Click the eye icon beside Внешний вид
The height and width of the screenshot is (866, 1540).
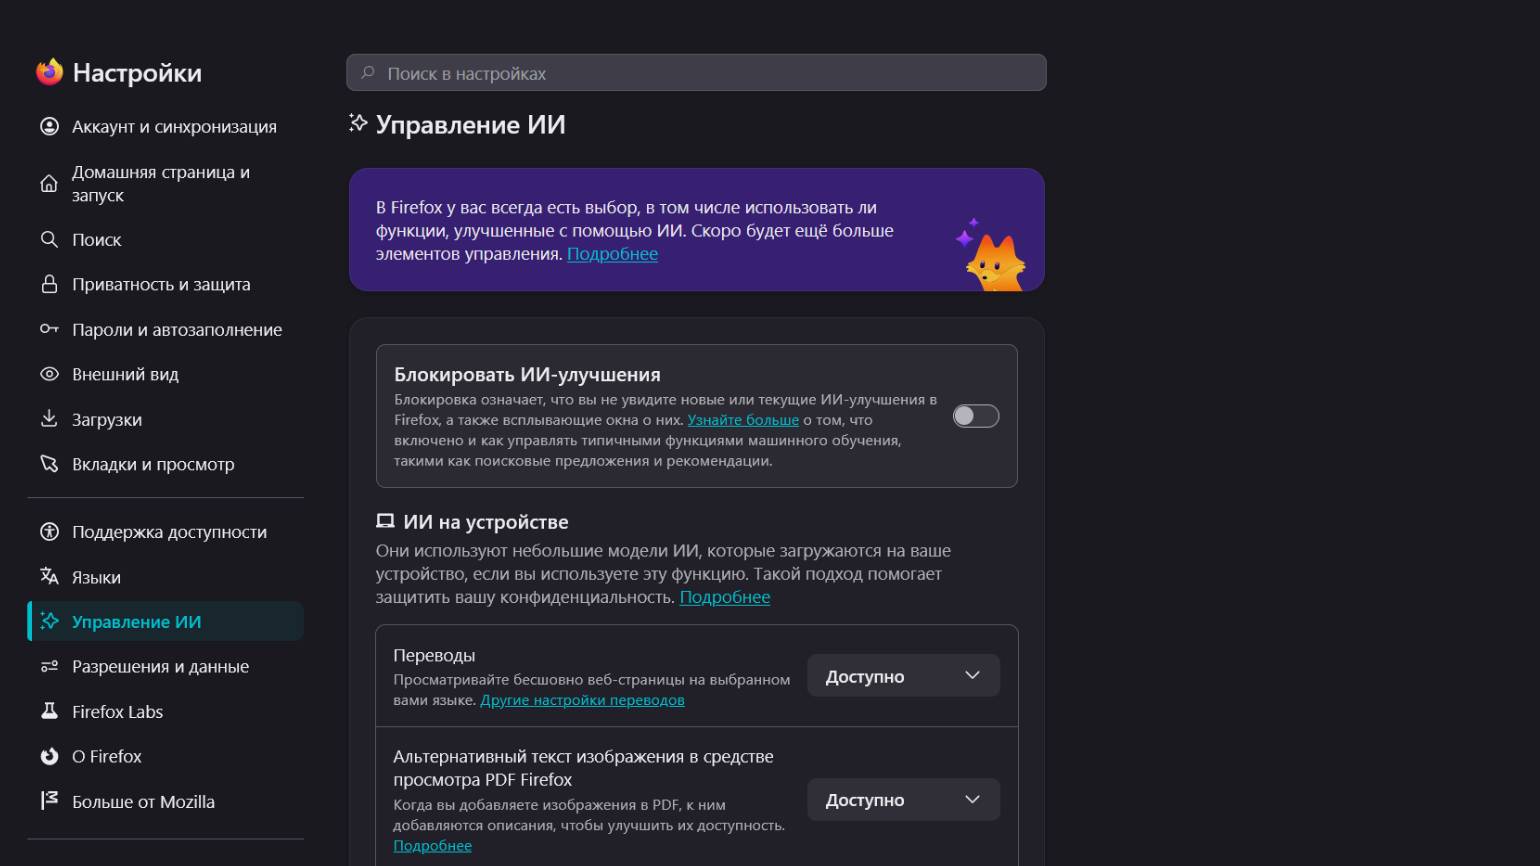click(49, 374)
